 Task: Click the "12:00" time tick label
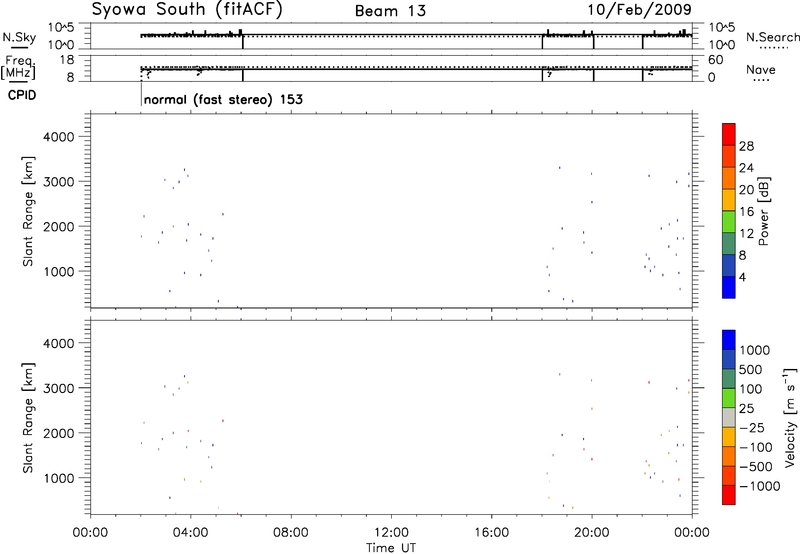391,533
